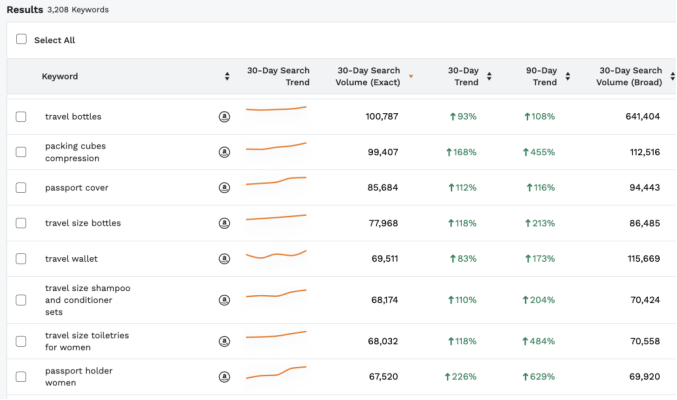677x400 pixels.
Task: Tick the passport cover row checkbox
Action: pyautogui.click(x=21, y=188)
